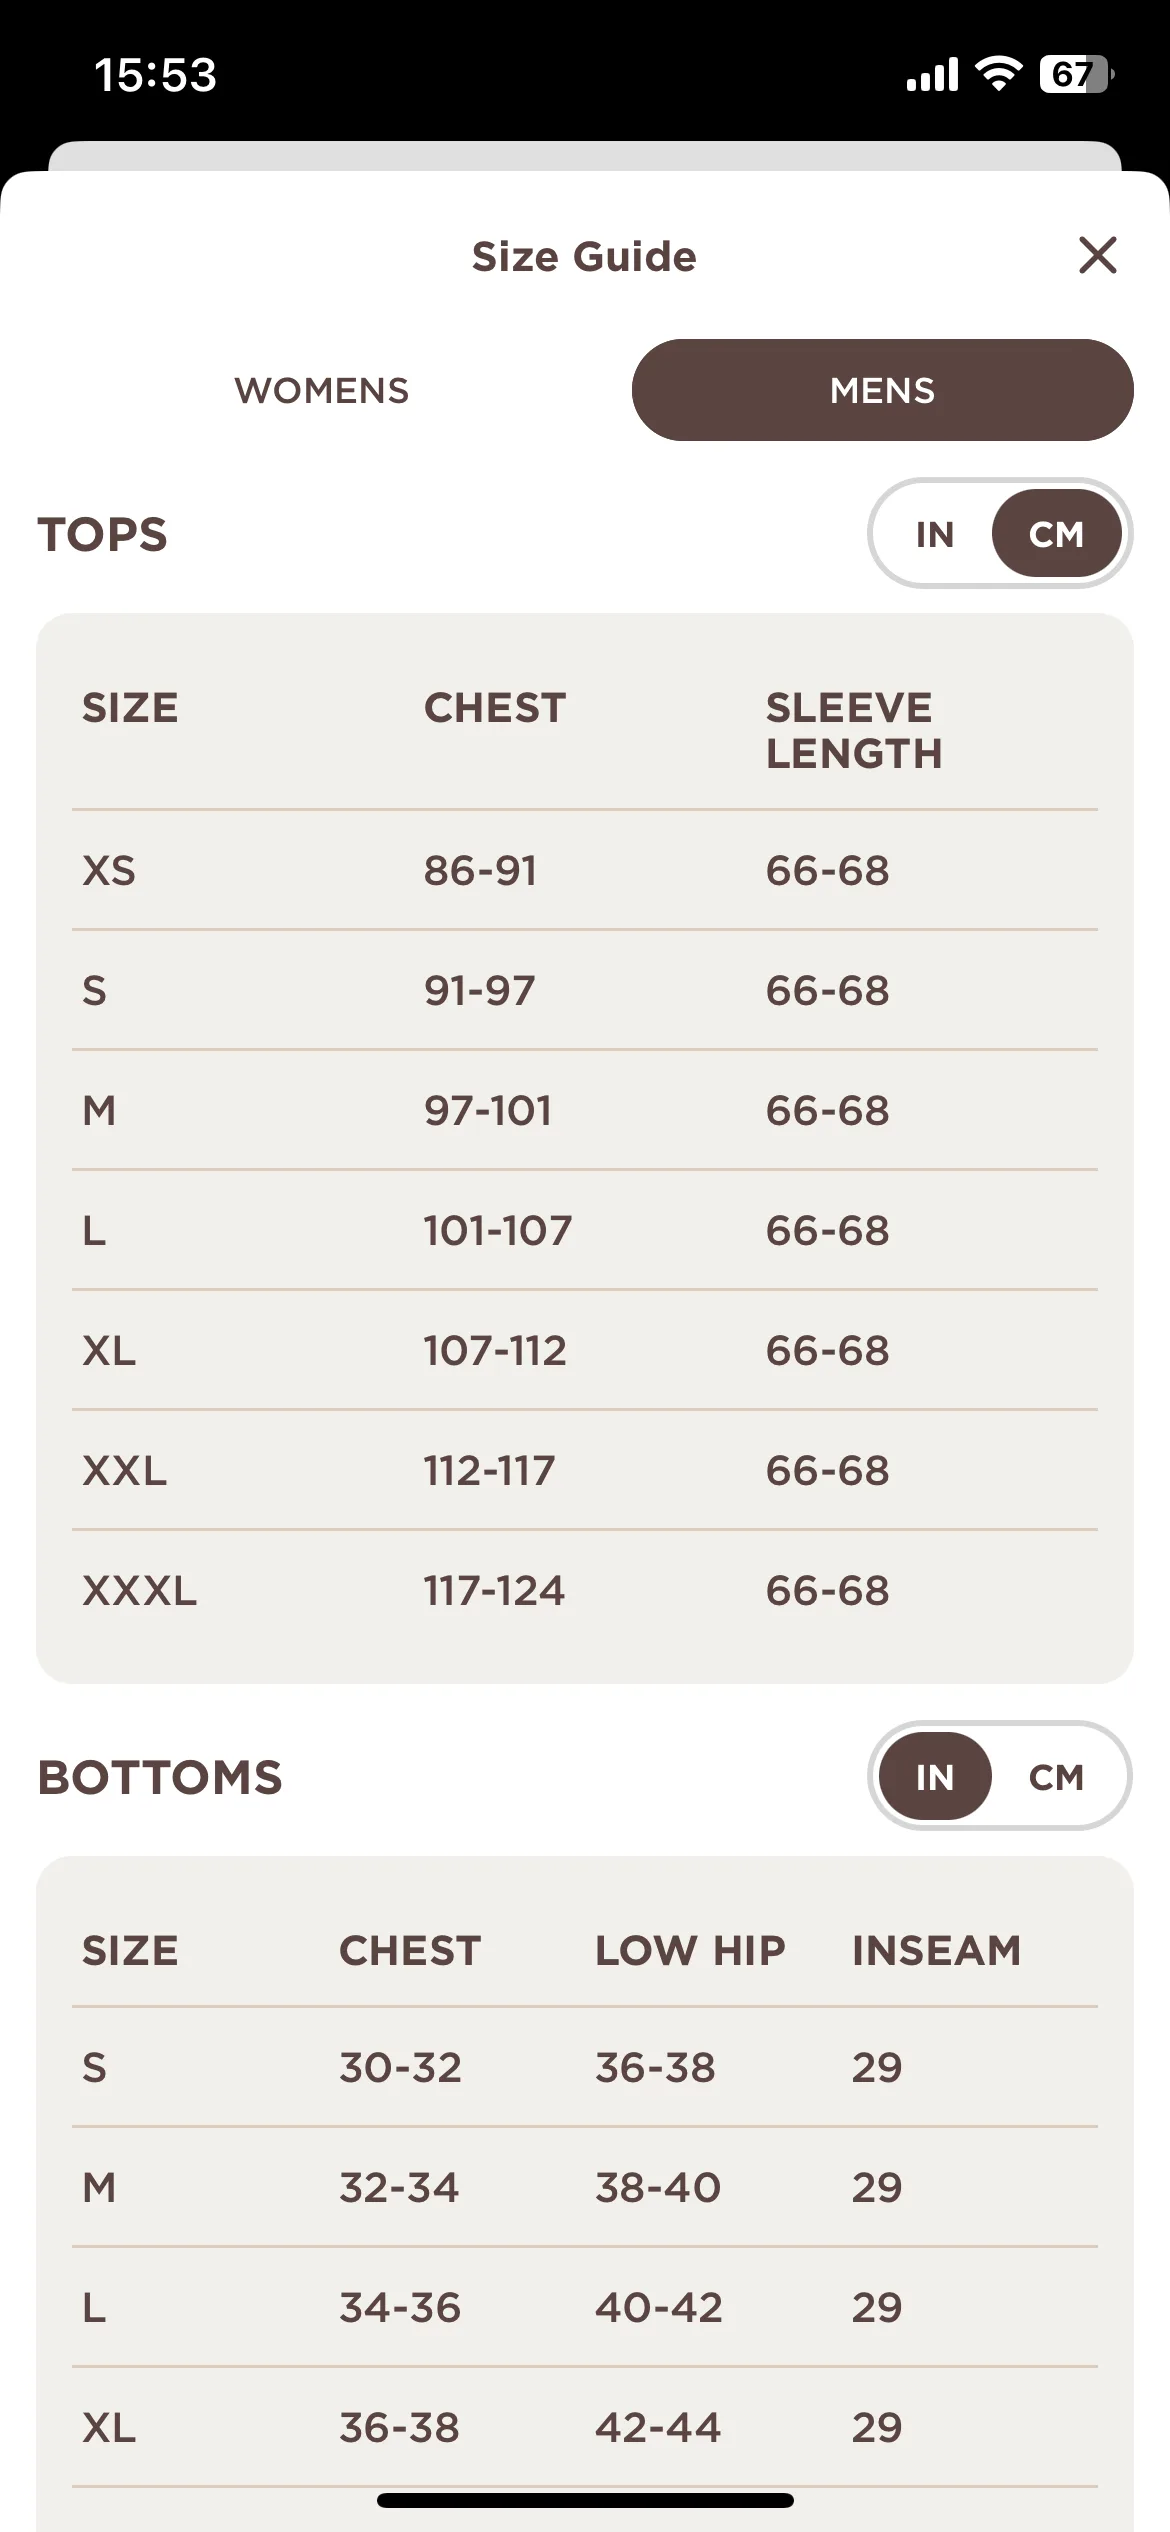Tap the XXXL size row in Tops

tap(585, 1590)
